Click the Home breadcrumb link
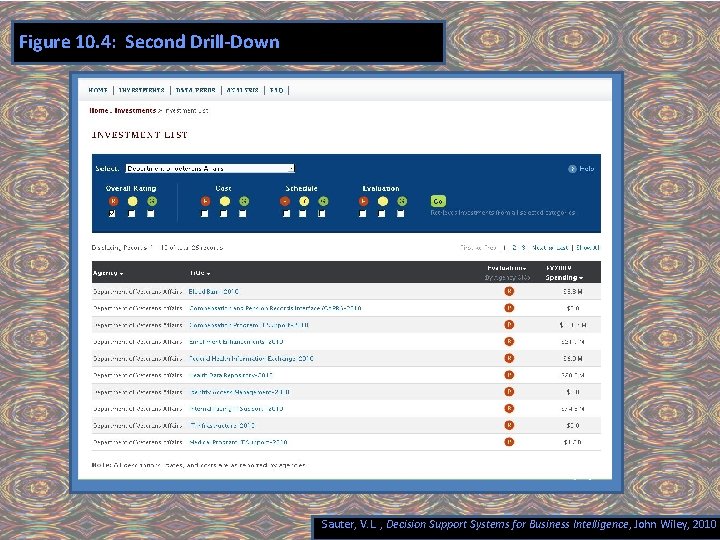The height and width of the screenshot is (540, 720). point(99,111)
